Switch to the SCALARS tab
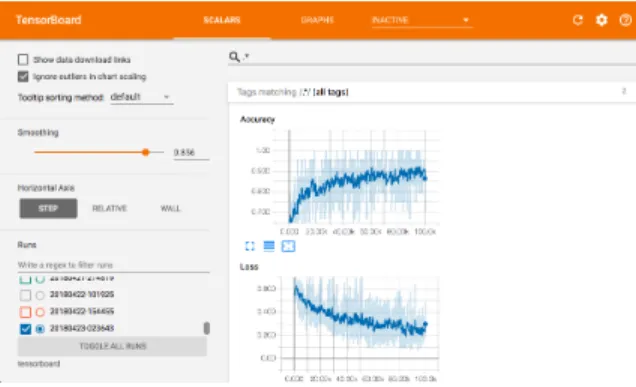 coord(222,20)
